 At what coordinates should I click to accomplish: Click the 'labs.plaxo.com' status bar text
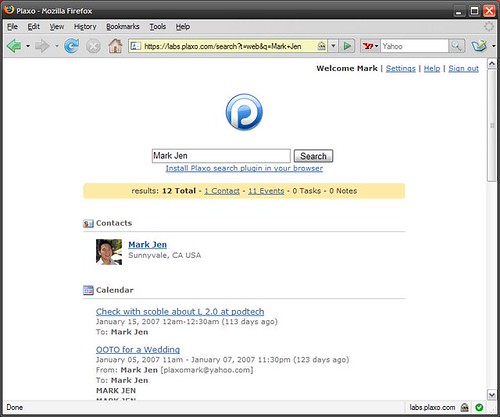[432, 407]
